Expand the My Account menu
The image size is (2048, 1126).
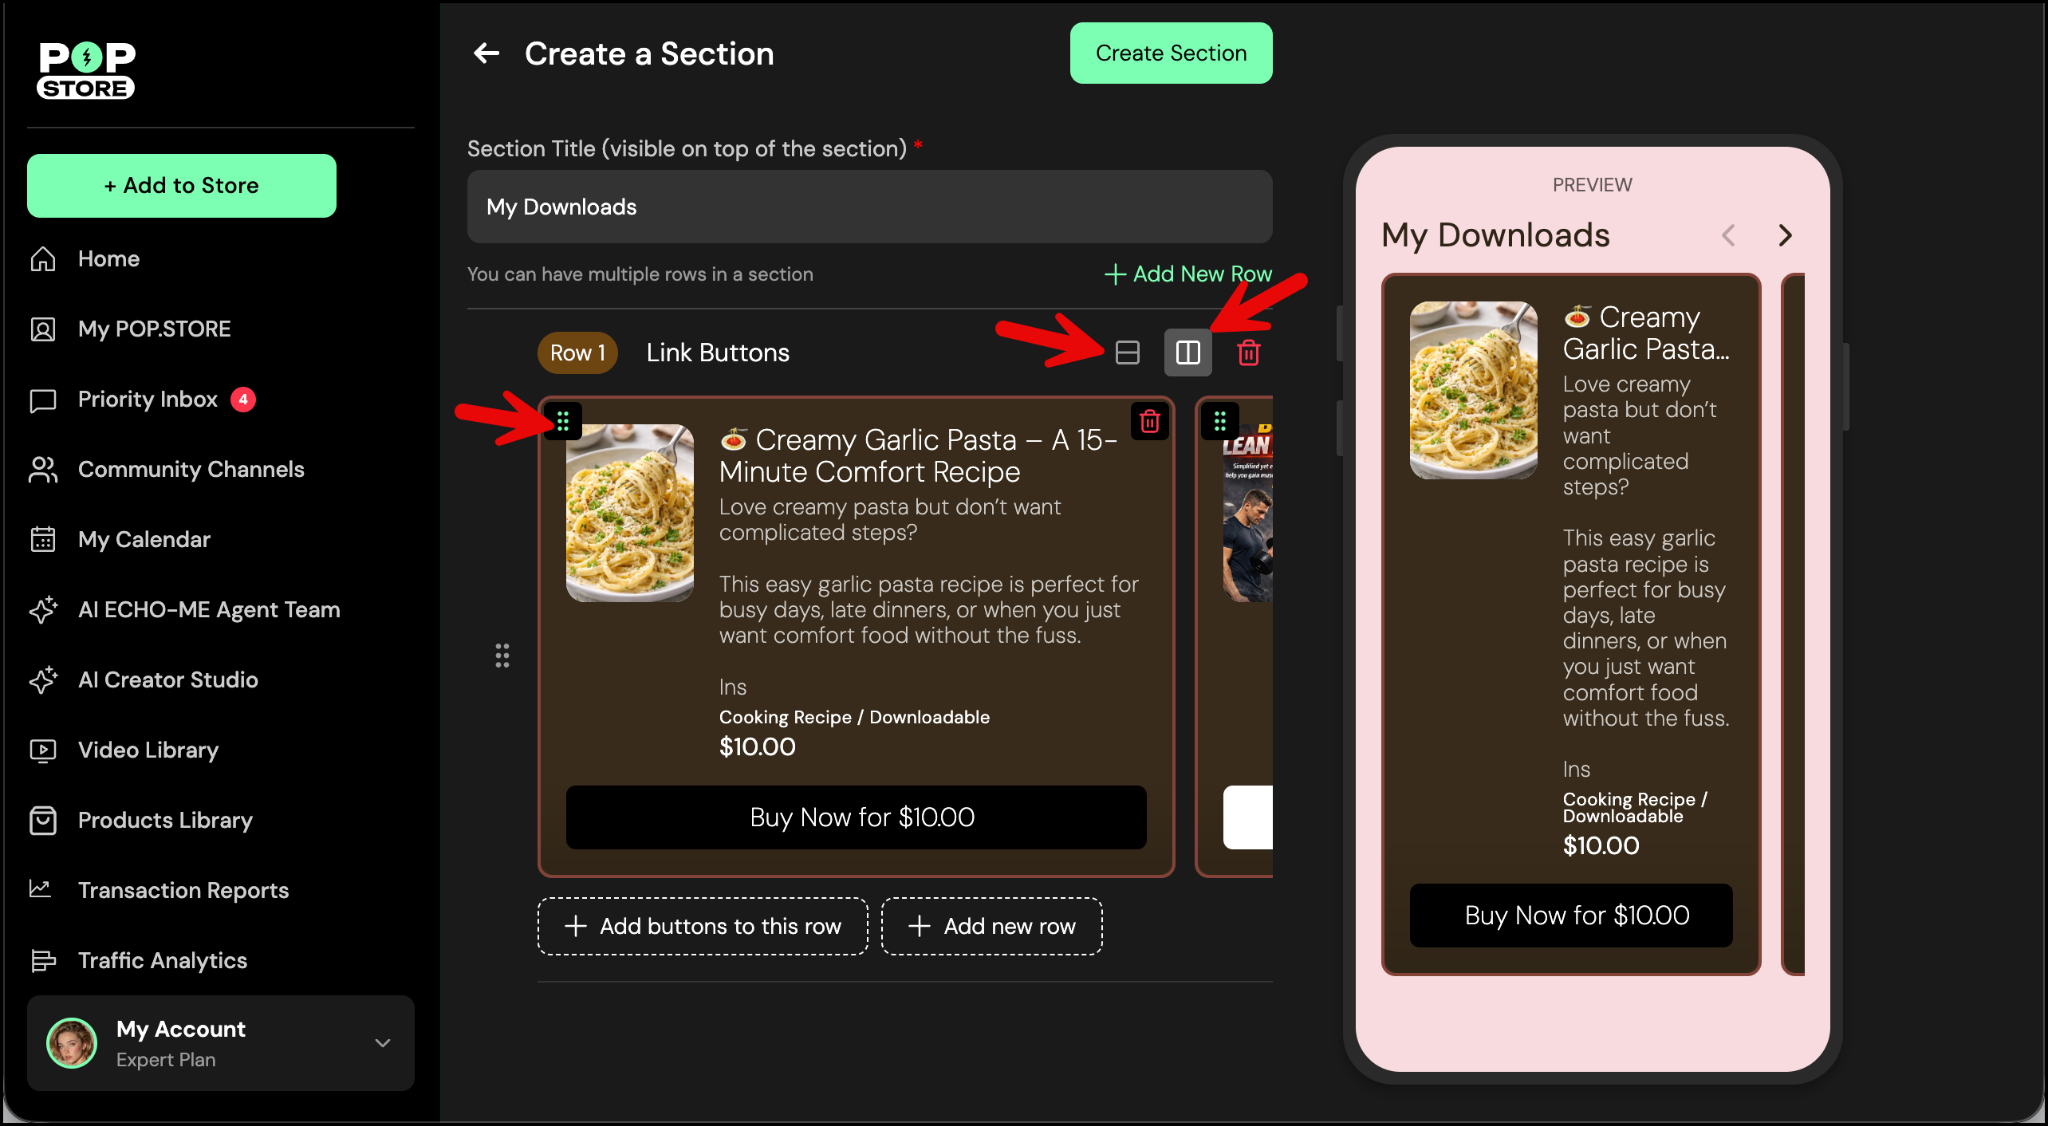(382, 1042)
